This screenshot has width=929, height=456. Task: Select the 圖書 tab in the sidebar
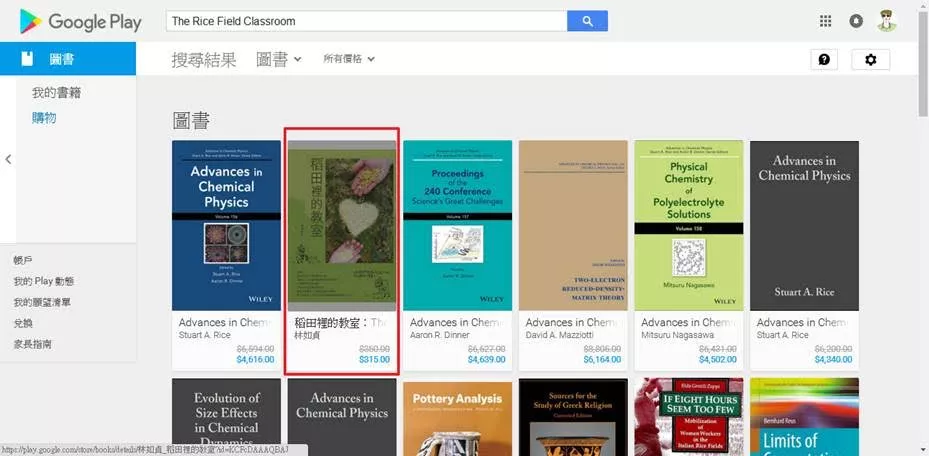[68, 59]
